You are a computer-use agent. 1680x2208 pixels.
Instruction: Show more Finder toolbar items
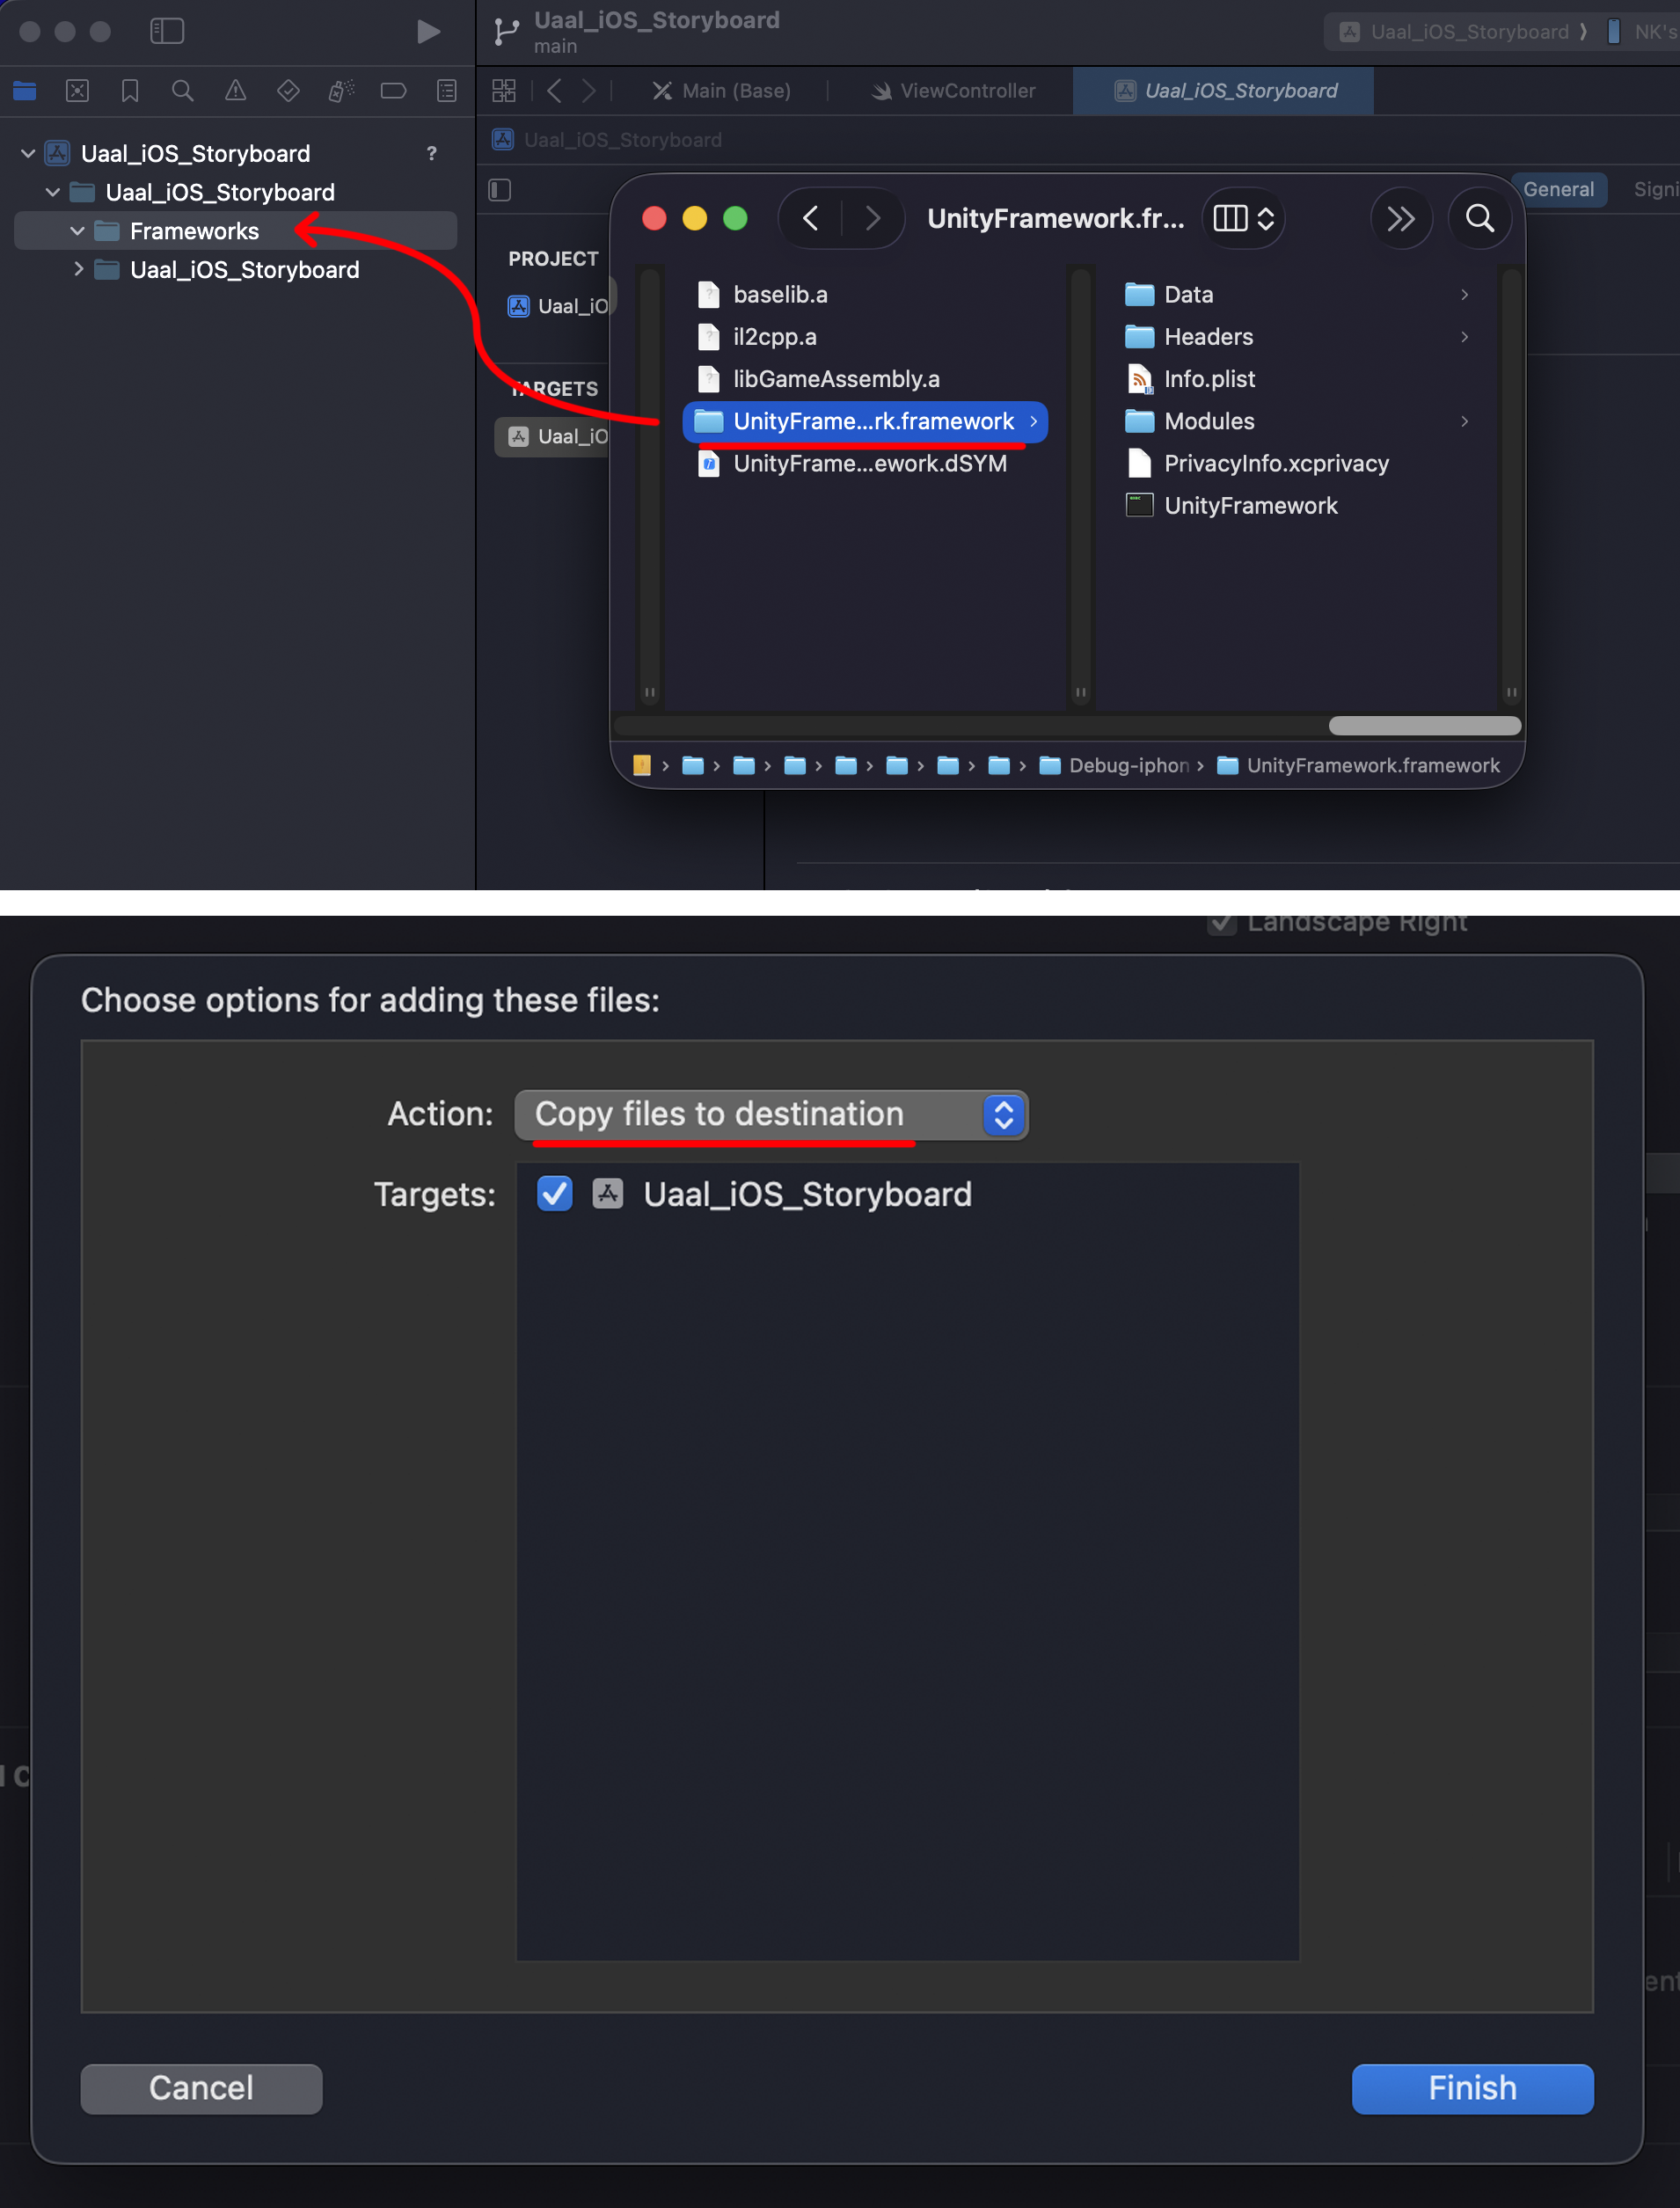point(1400,218)
